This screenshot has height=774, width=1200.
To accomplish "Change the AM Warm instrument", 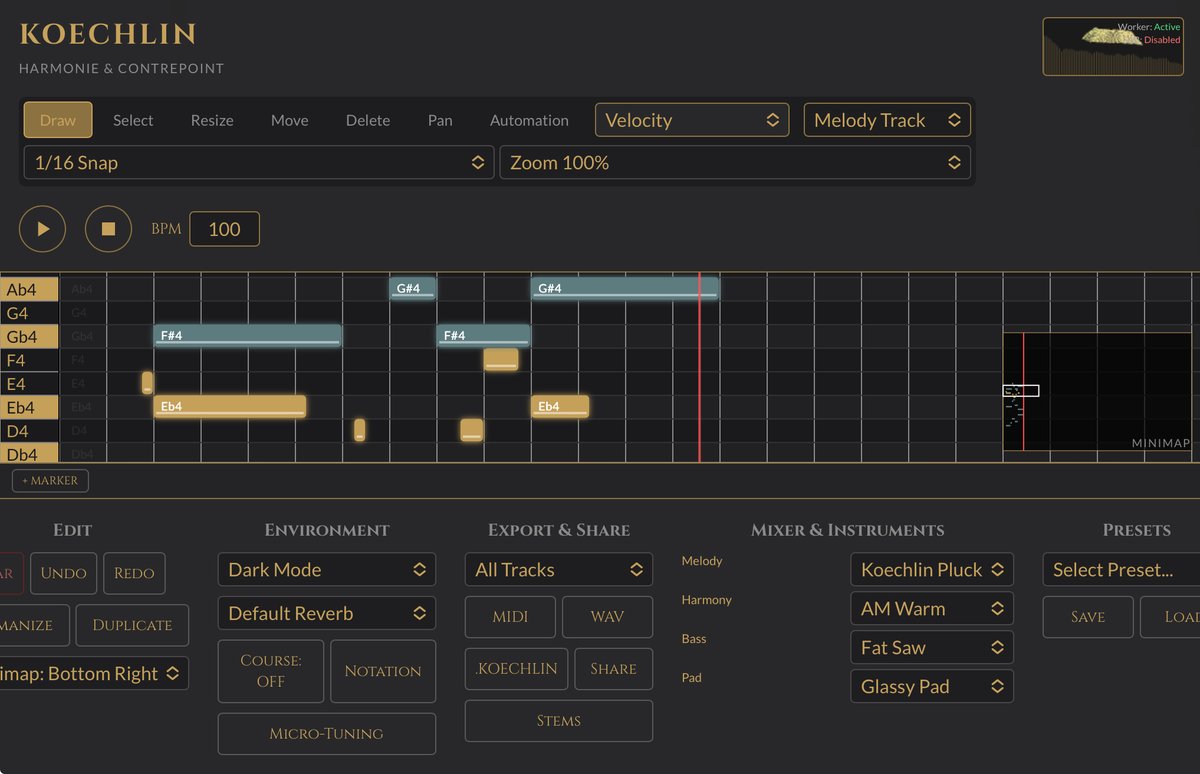I will pos(932,609).
